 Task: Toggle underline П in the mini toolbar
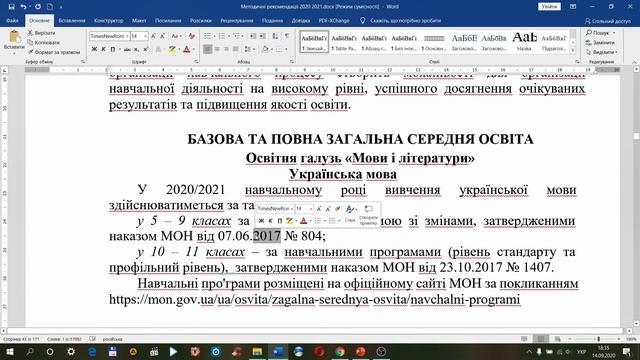click(x=280, y=221)
